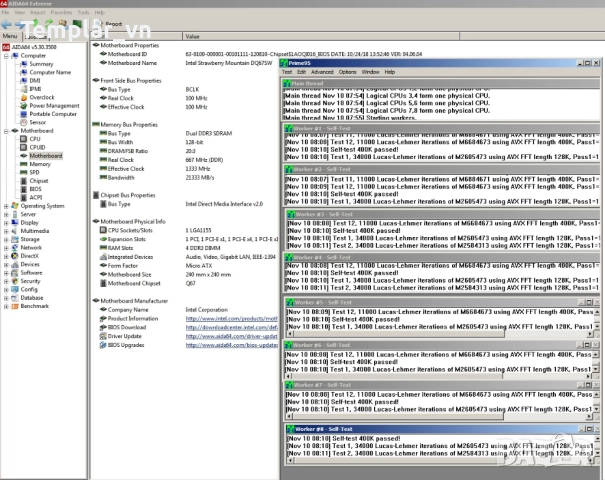Open the SPD entry under Motherboard

click(34, 172)
